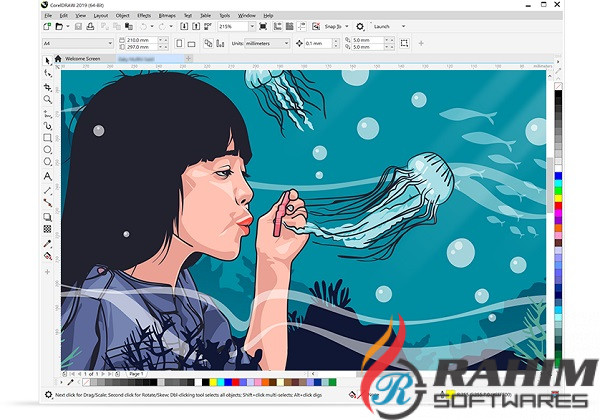Screen dimensions: 600x420
Task: Click the page width 210.0 mm field
Action: pyautogui.click(x=142, y=40)
